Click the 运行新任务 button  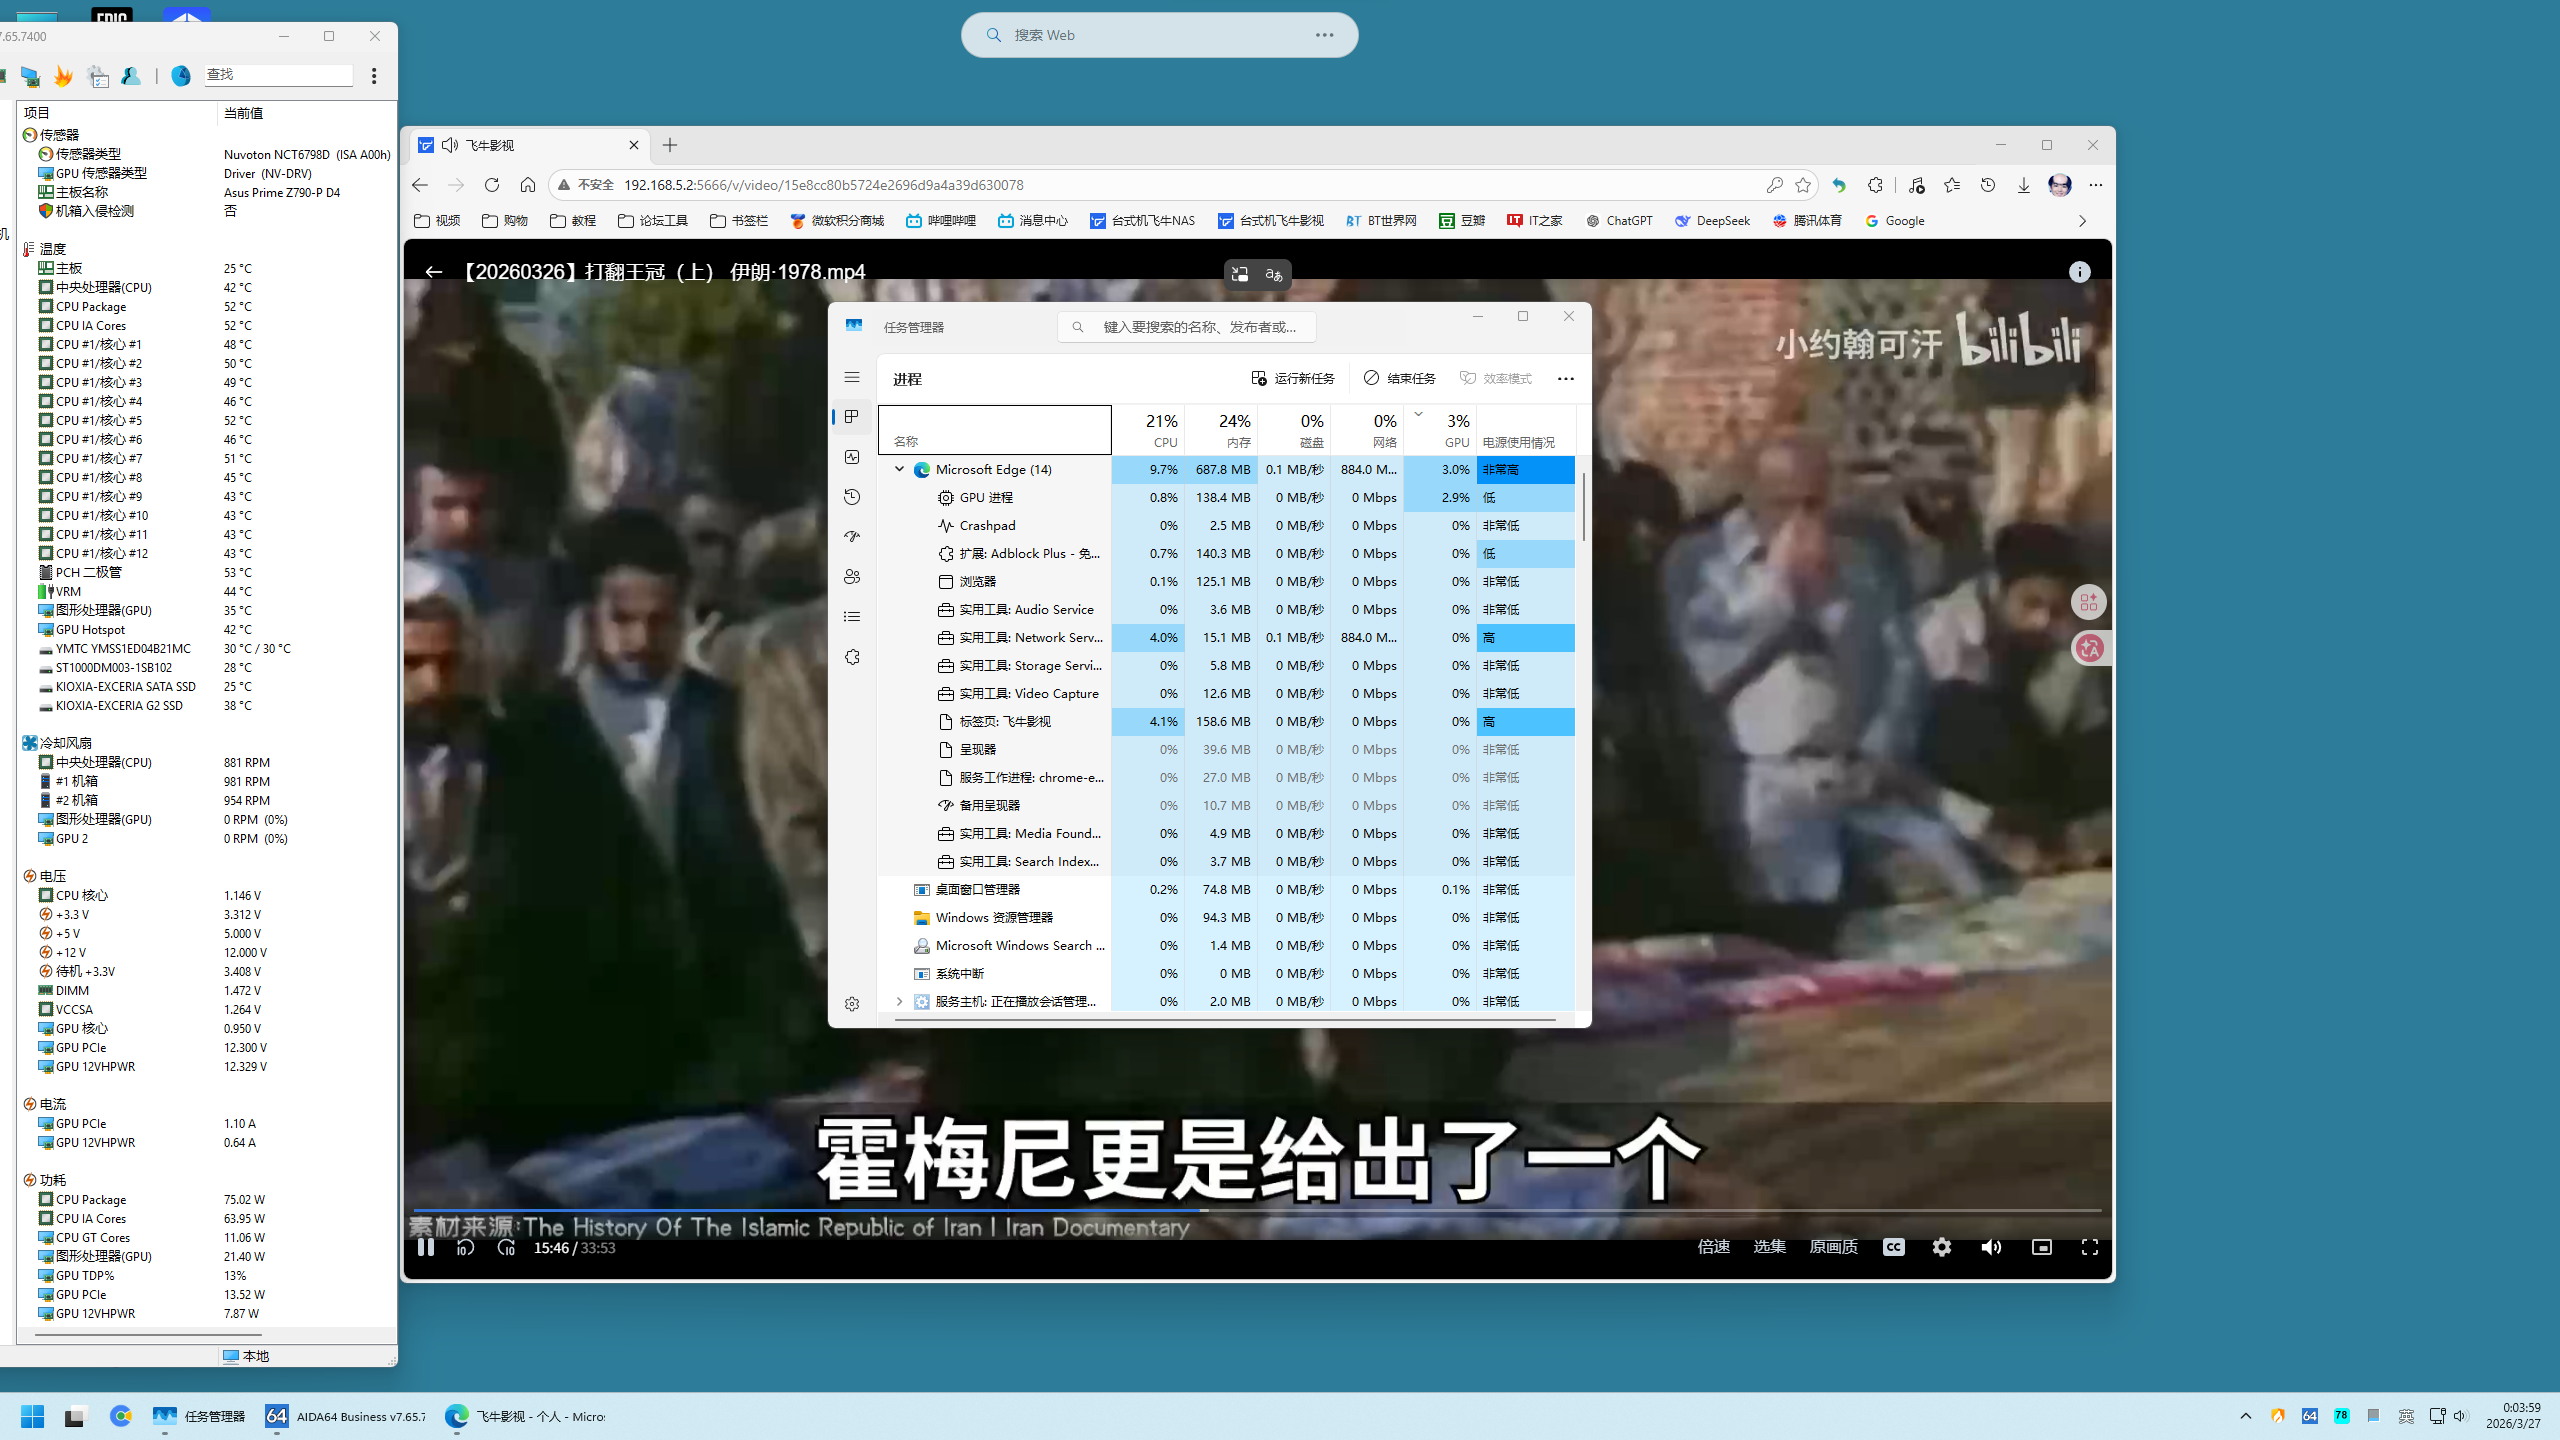(x=1293, y=378)
